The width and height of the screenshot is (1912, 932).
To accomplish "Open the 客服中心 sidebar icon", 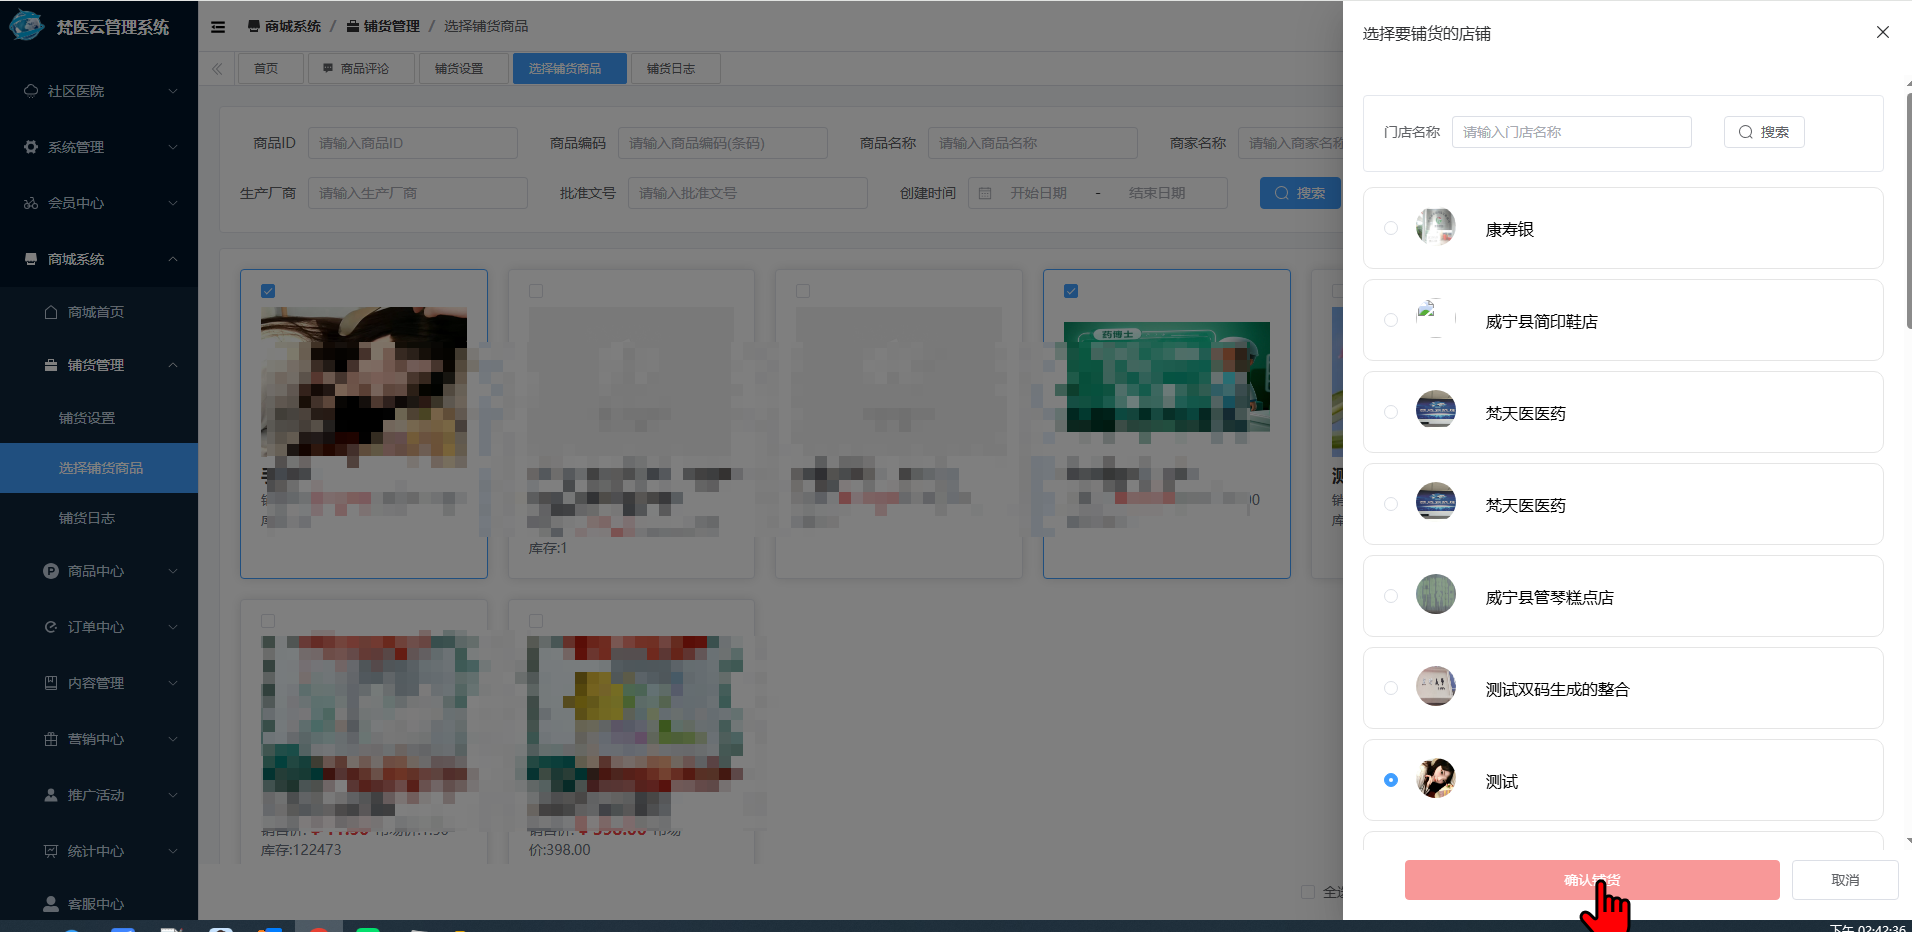I will click(x=51, y=903).
